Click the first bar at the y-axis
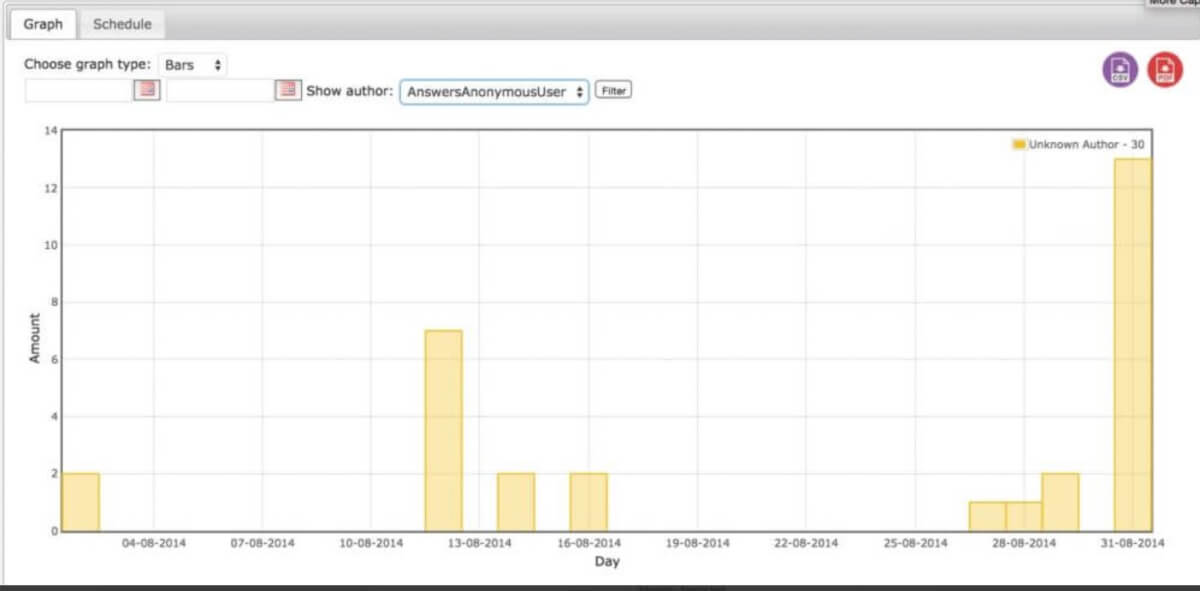Viewport: 1200px width, 591px height. coord(81,502)
